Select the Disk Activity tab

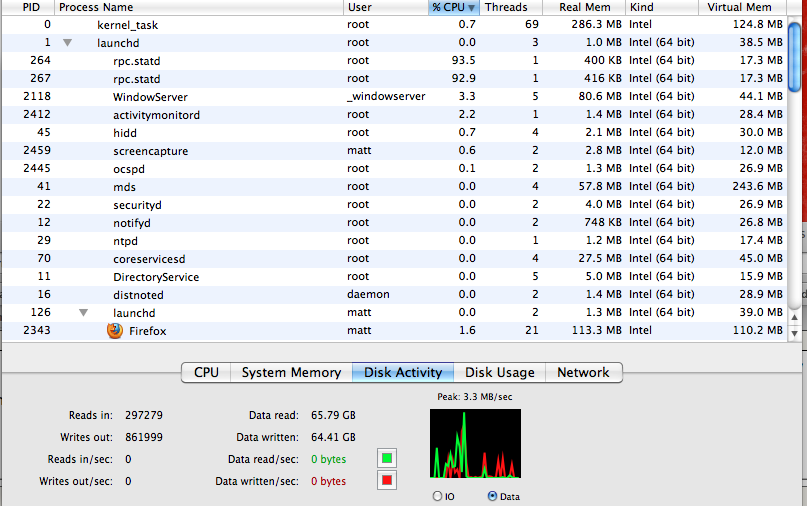click(403, 372)
